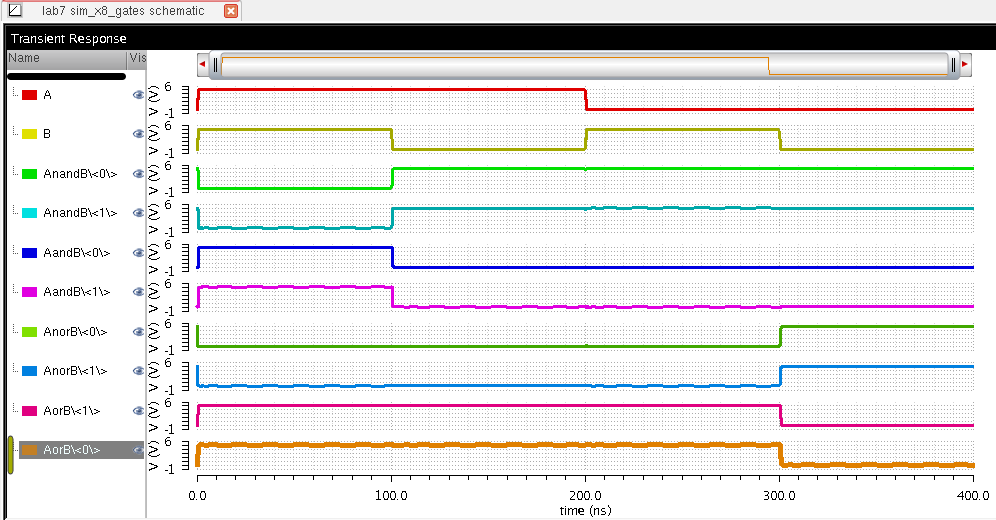Hide the AnorB<0> waveform
The width and height of the screenshot is (996, 520).
tap(138, 331)
